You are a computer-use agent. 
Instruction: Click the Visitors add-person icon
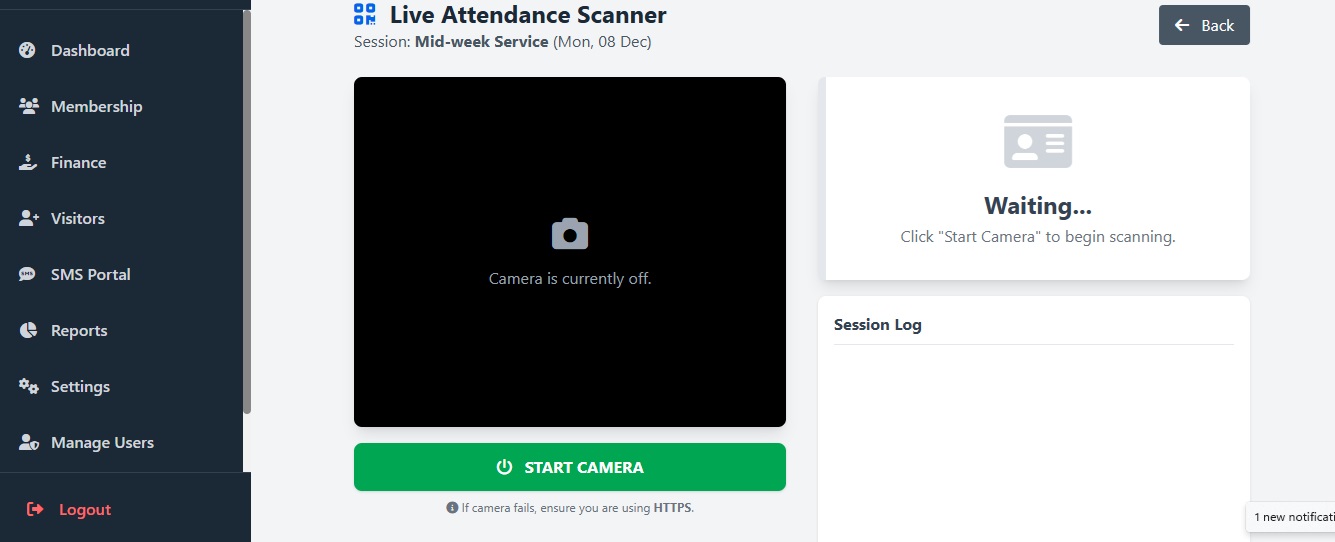pyautogui.click(x=28, y=218)
